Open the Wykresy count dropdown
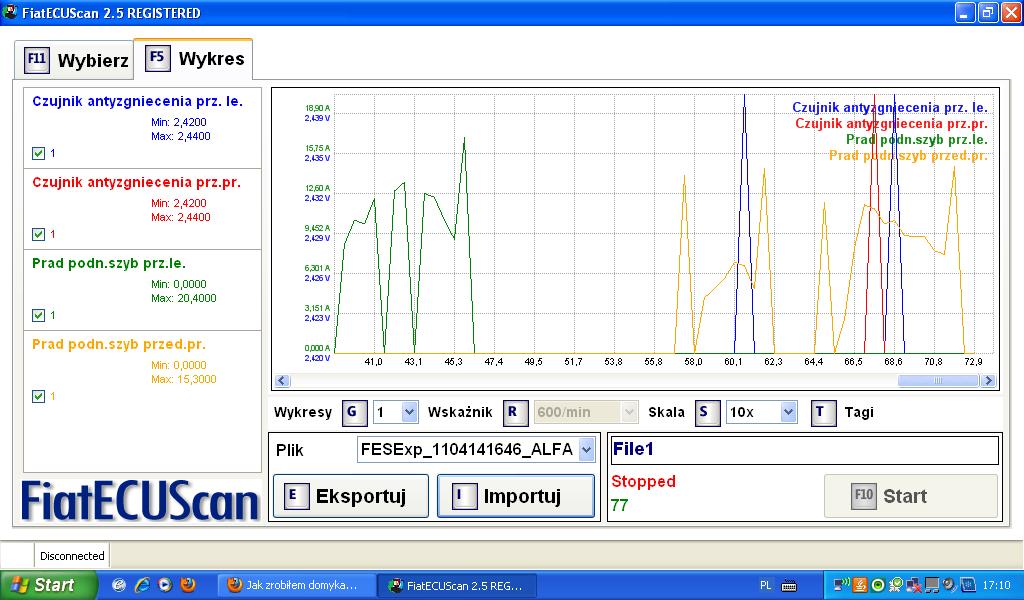1024x600 pixels. pos(409,412)
